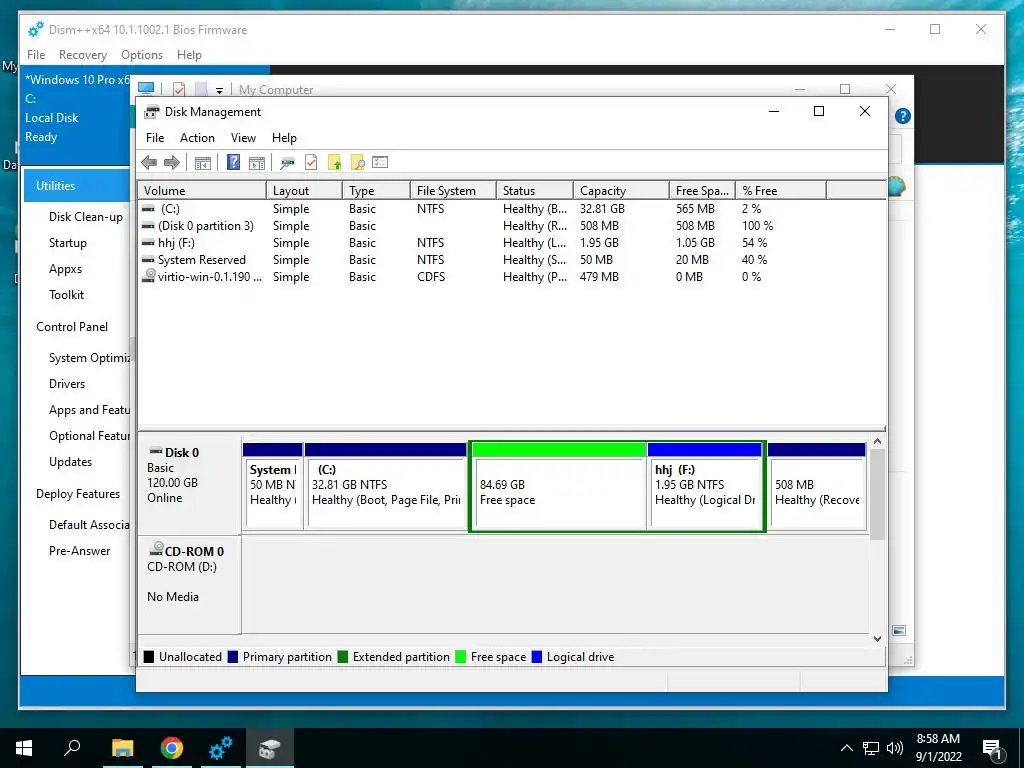
Task: Switch to Dism++ taskbar gears icon
Action: click(220, 748)
